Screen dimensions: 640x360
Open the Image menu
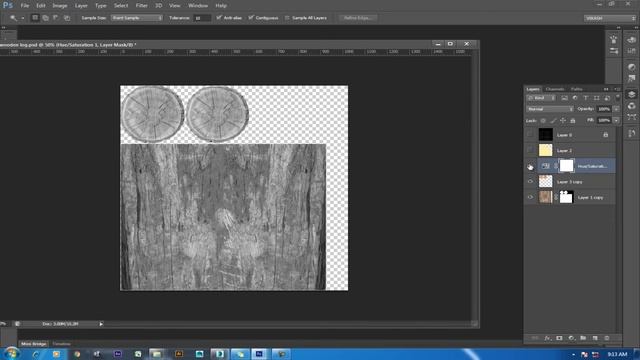60,6
